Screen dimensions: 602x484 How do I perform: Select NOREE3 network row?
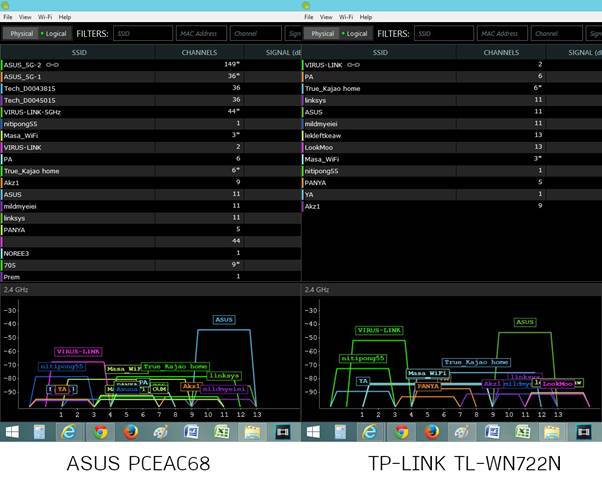tap(151, 253)
